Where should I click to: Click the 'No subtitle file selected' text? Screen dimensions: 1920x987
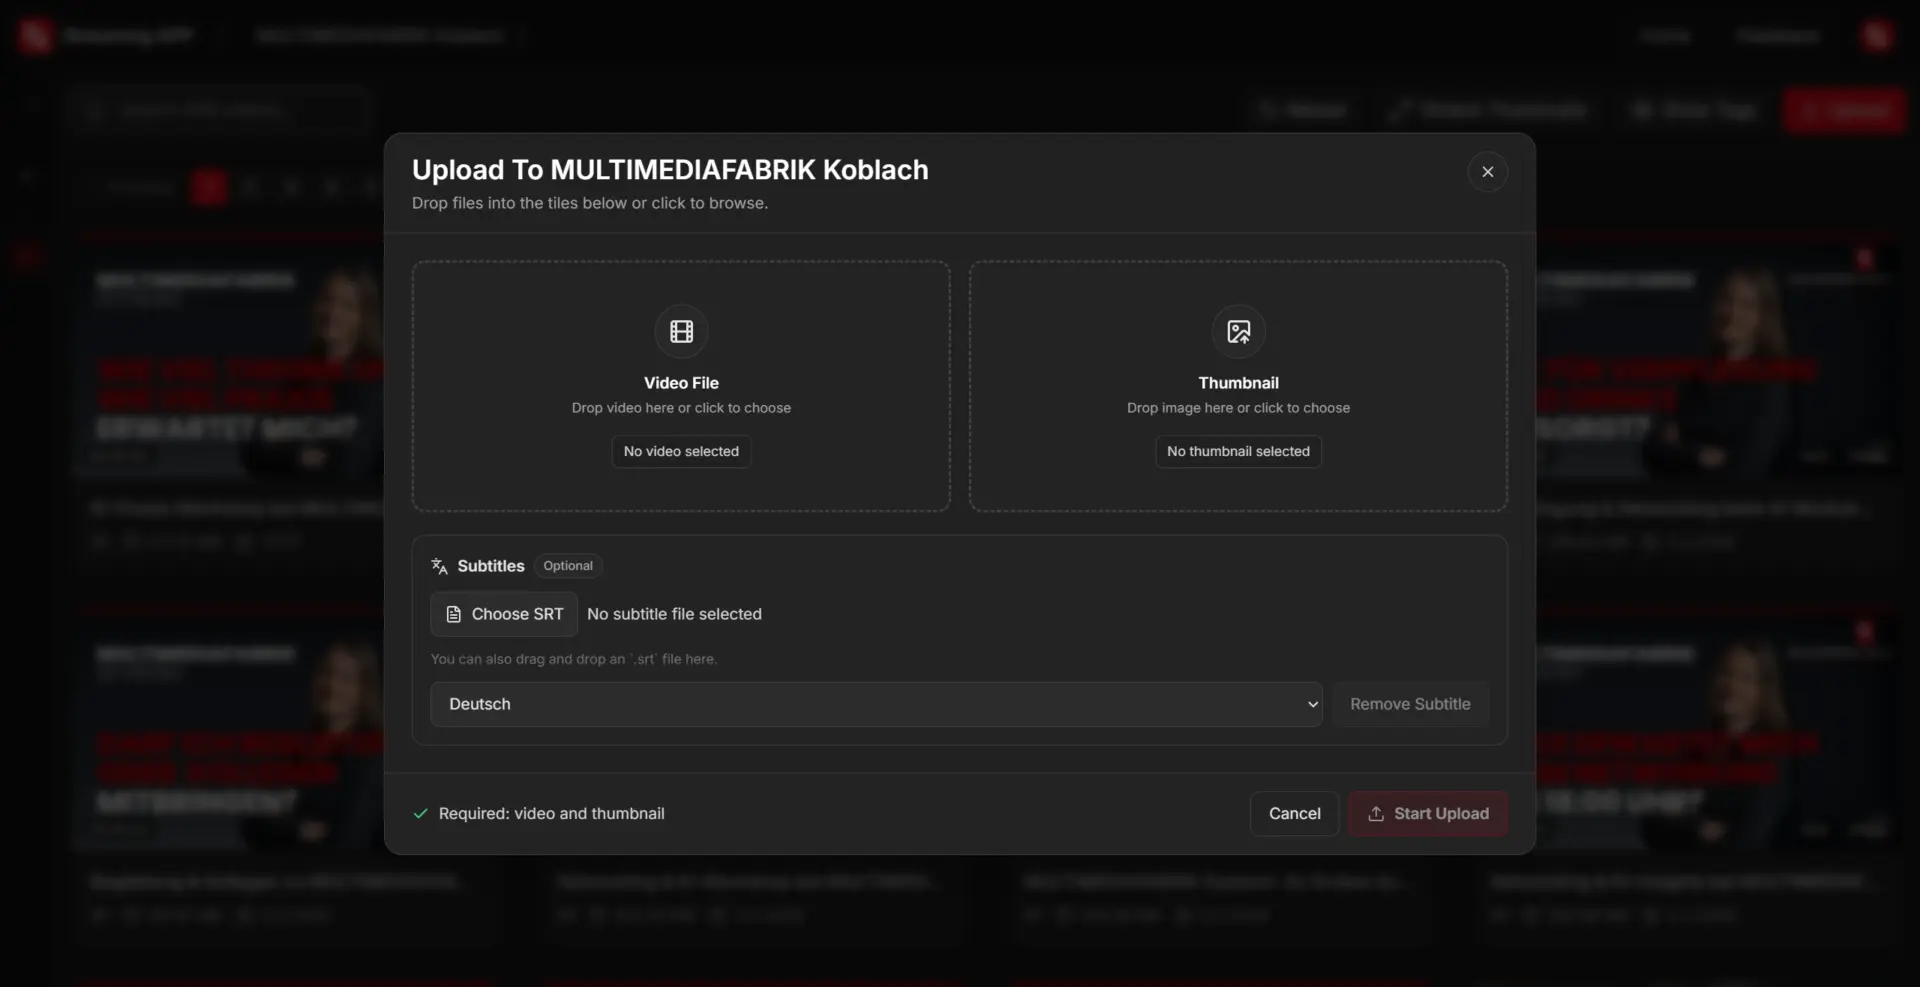click(674, 614)
